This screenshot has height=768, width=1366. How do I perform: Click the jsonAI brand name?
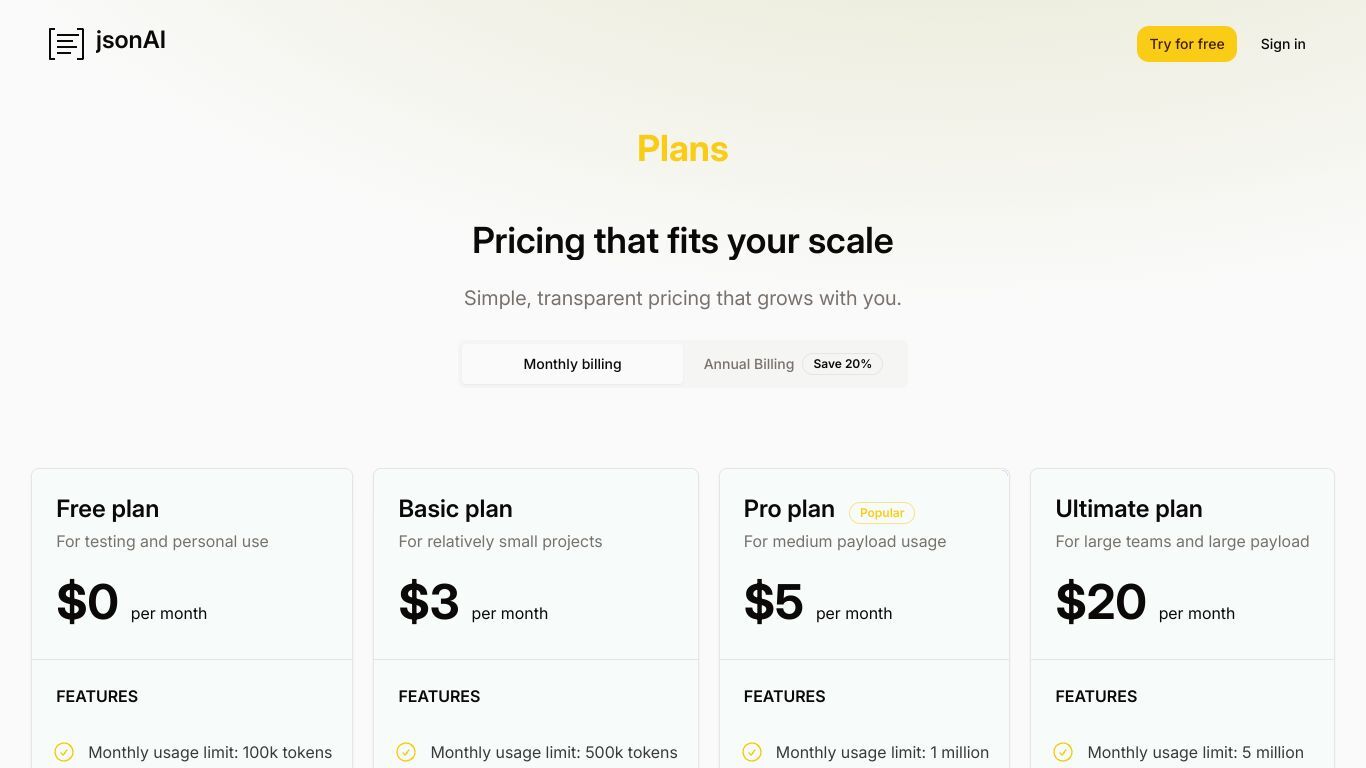tap(131, 41)
